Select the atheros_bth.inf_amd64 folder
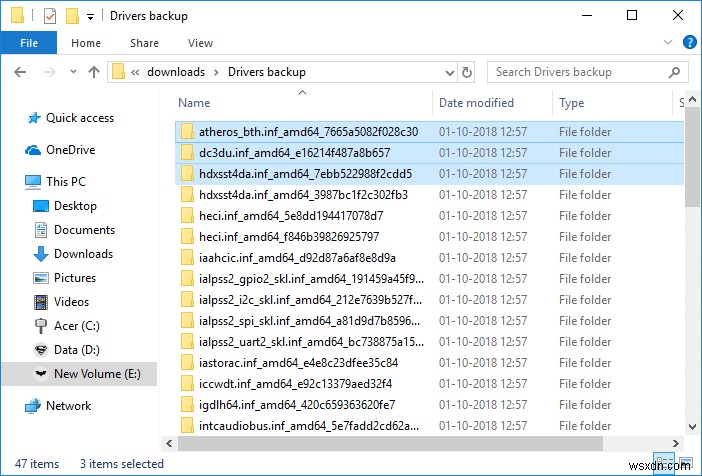Viewport: 702px width, 476px height. (429, 132)
